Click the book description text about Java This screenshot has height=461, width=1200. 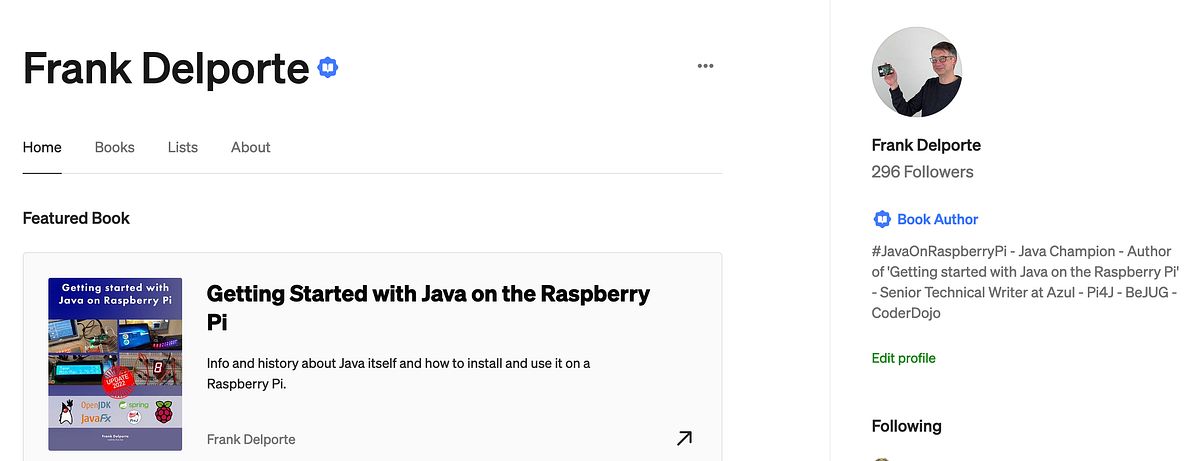pos(398,373)
